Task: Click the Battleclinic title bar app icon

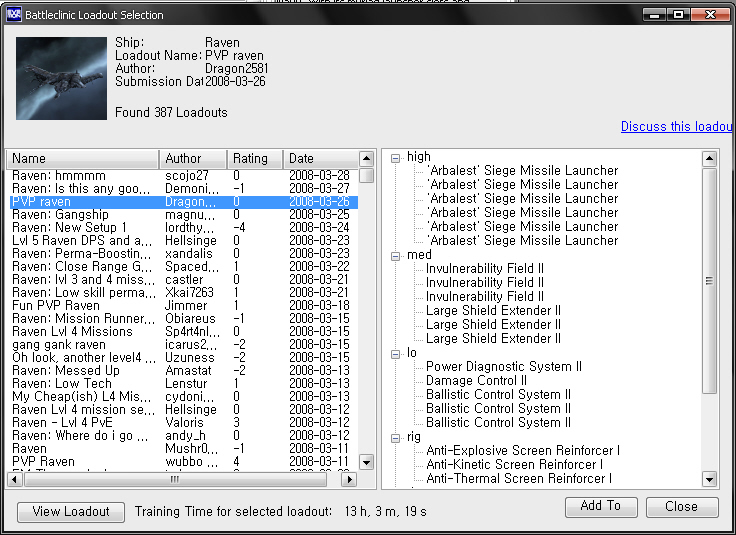Action: (x=14, y=15)
